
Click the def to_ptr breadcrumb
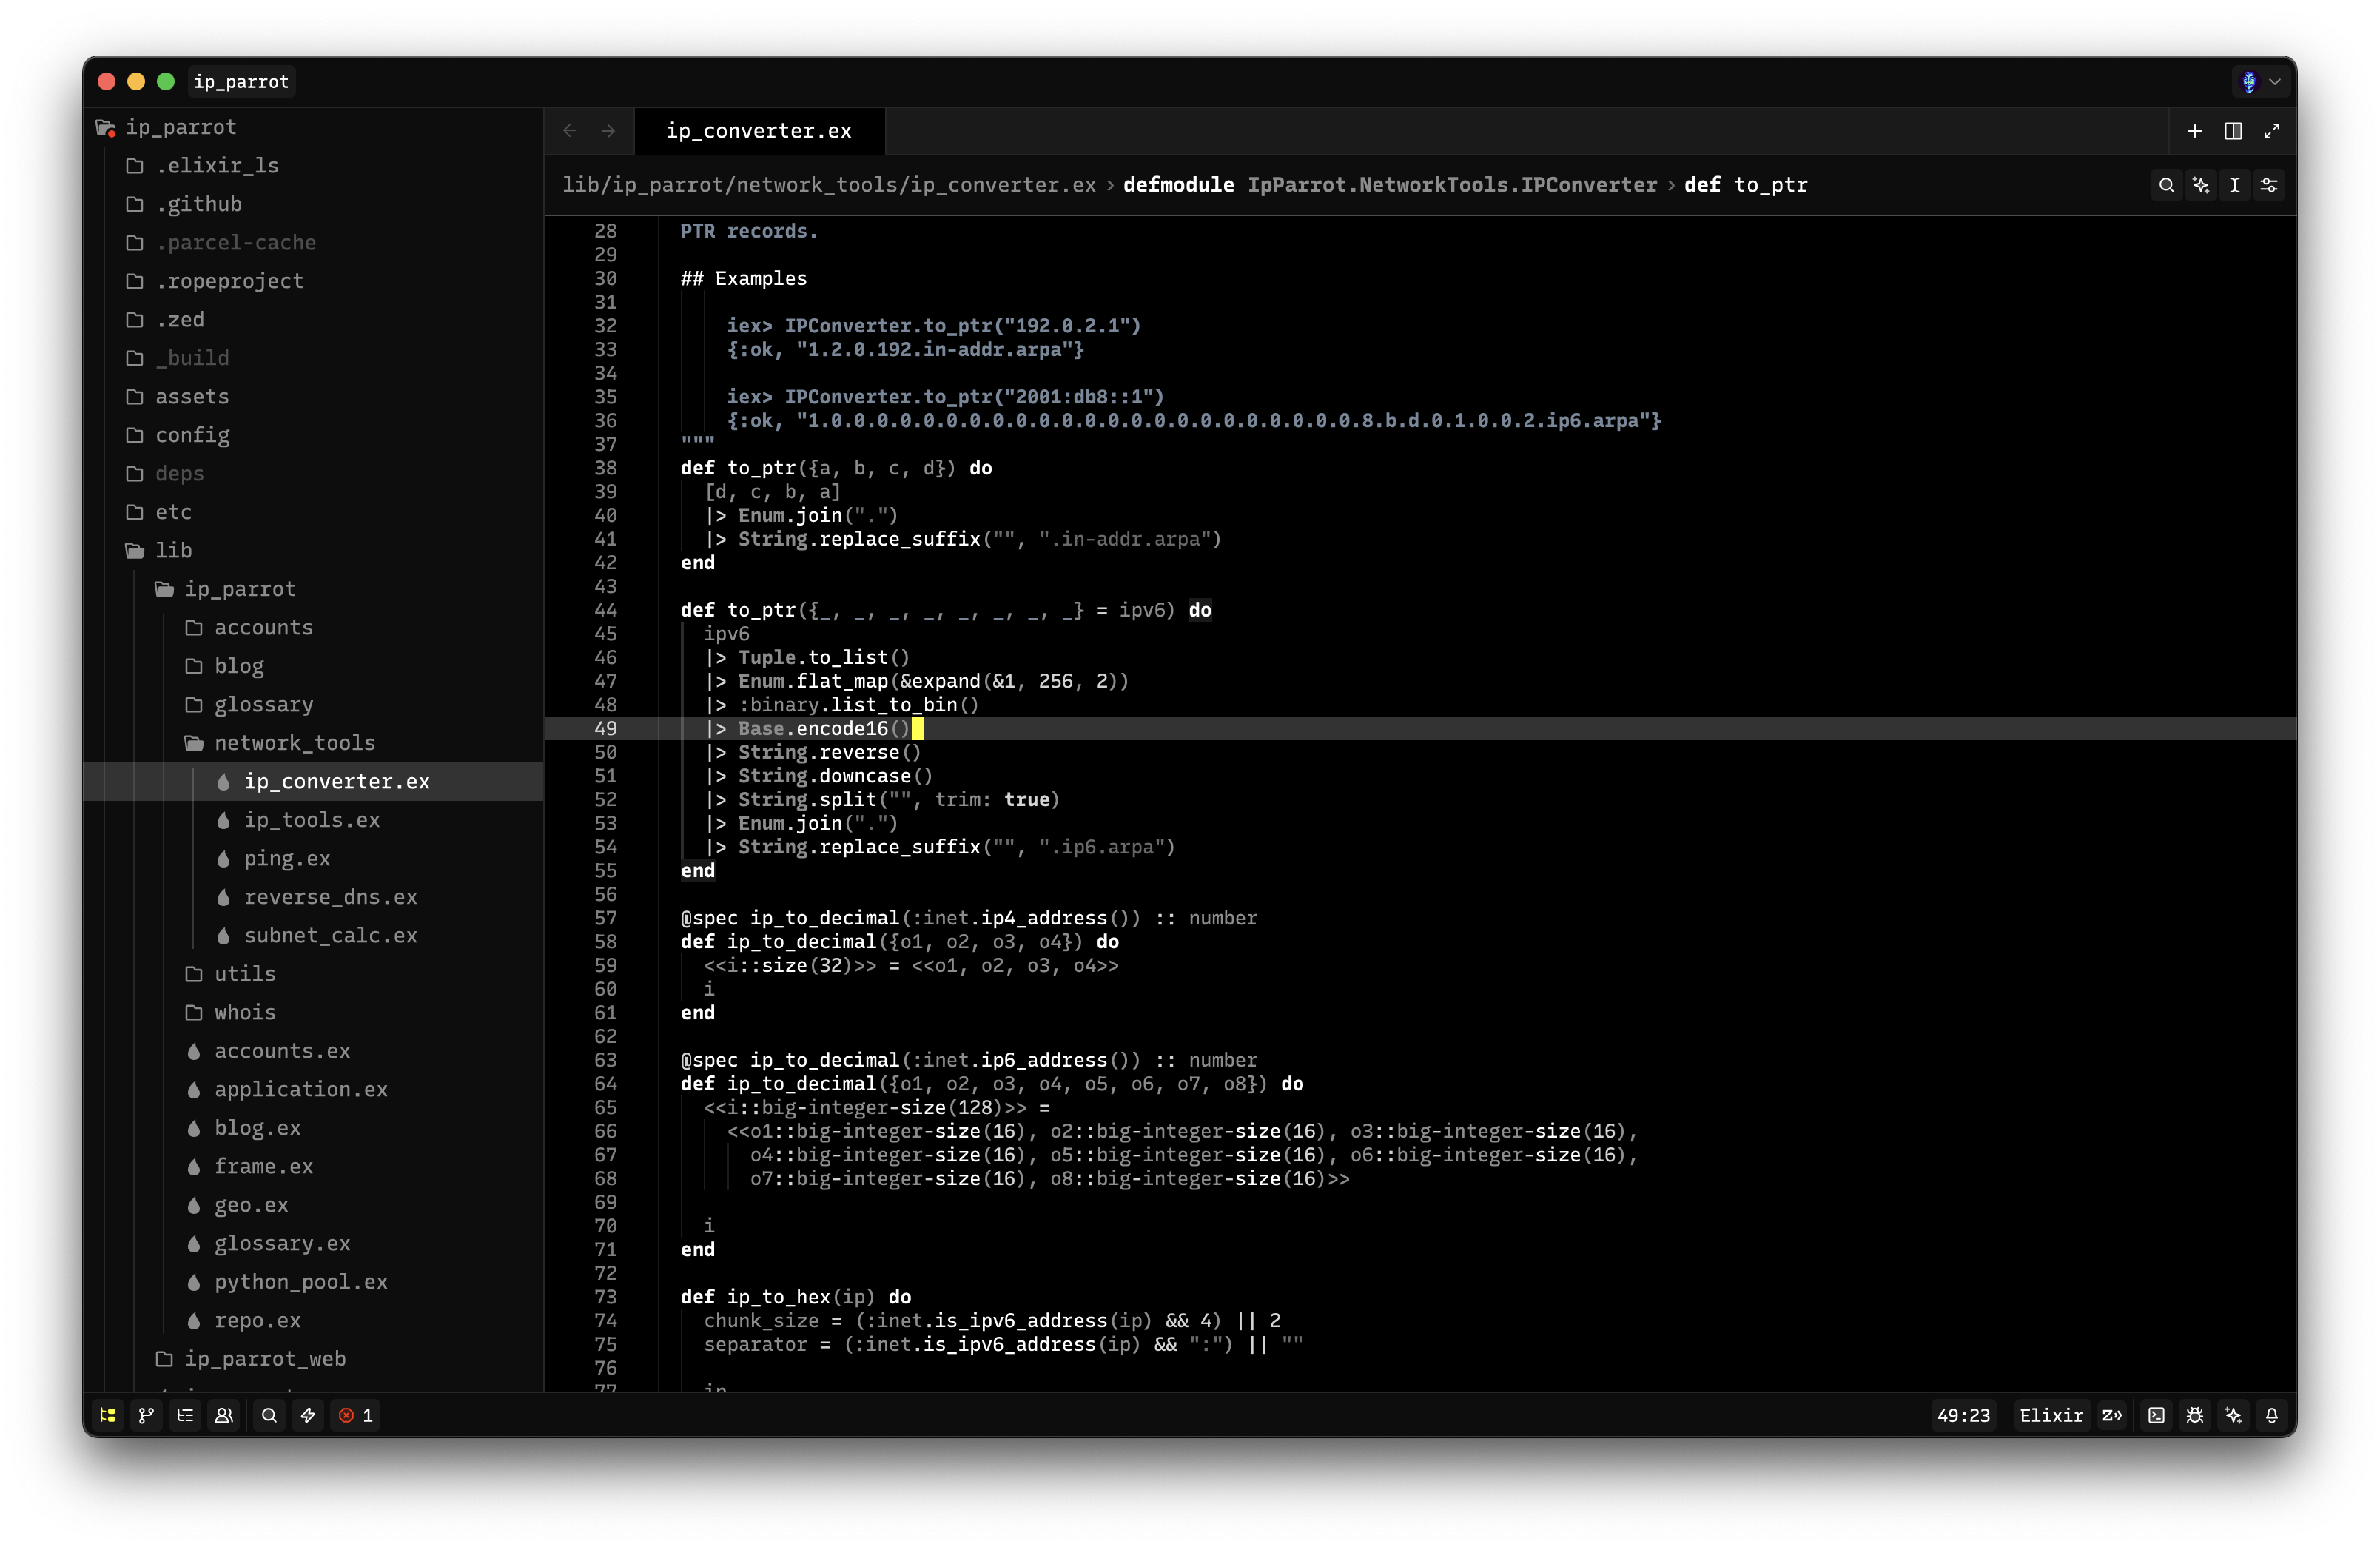(x=1745, y=185)
